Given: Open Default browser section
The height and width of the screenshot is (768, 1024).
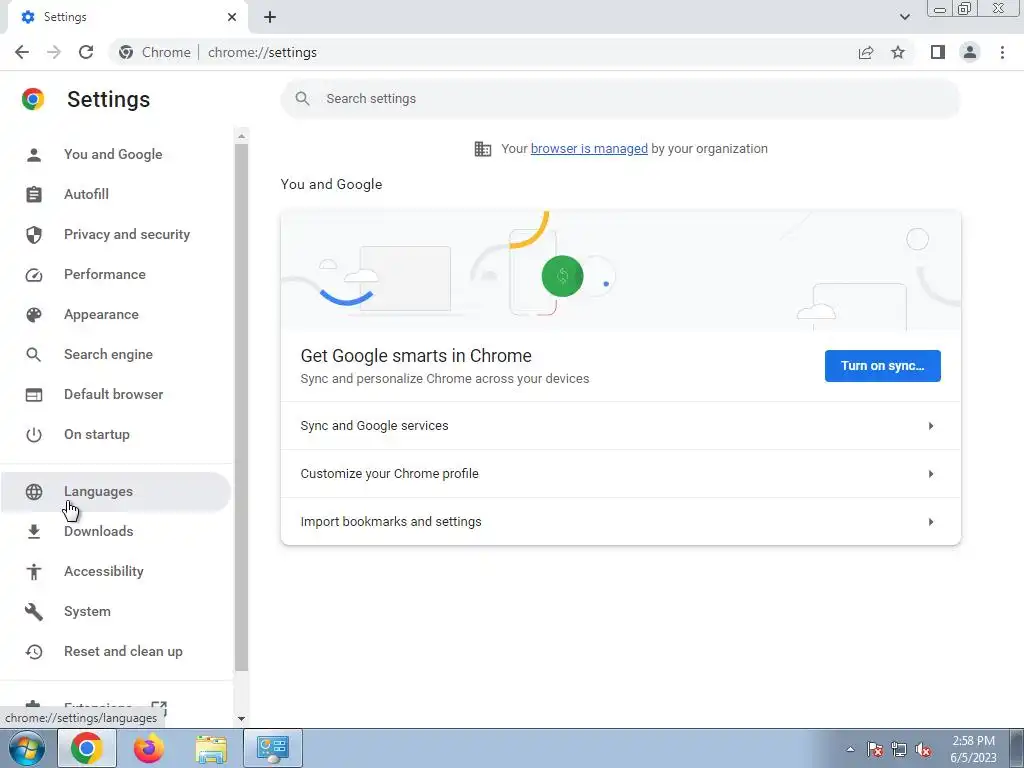Looking at the screenshot, I should coord(116,394).
